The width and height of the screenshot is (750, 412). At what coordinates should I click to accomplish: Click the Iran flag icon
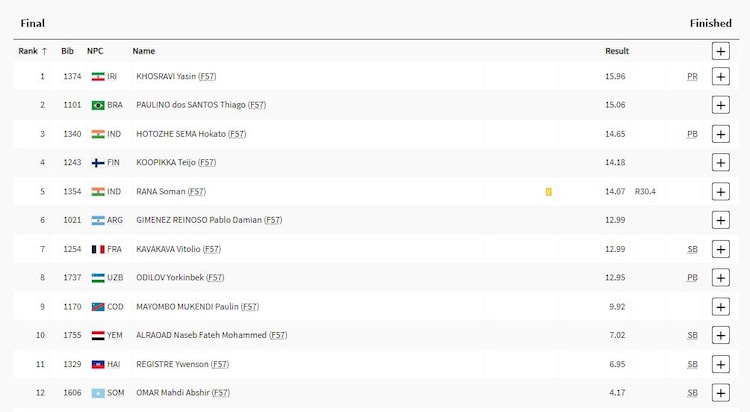tap(98, 77)
